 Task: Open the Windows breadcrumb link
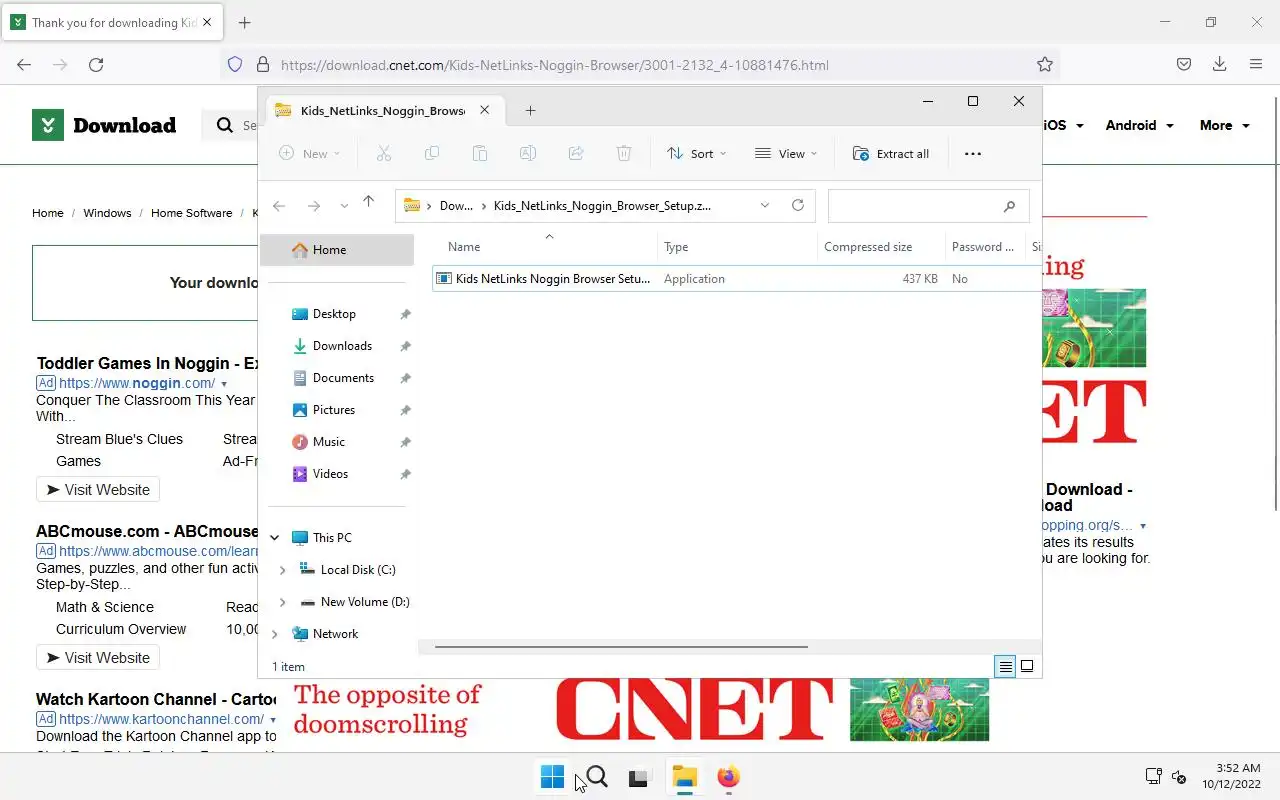(x=107, y=213)
